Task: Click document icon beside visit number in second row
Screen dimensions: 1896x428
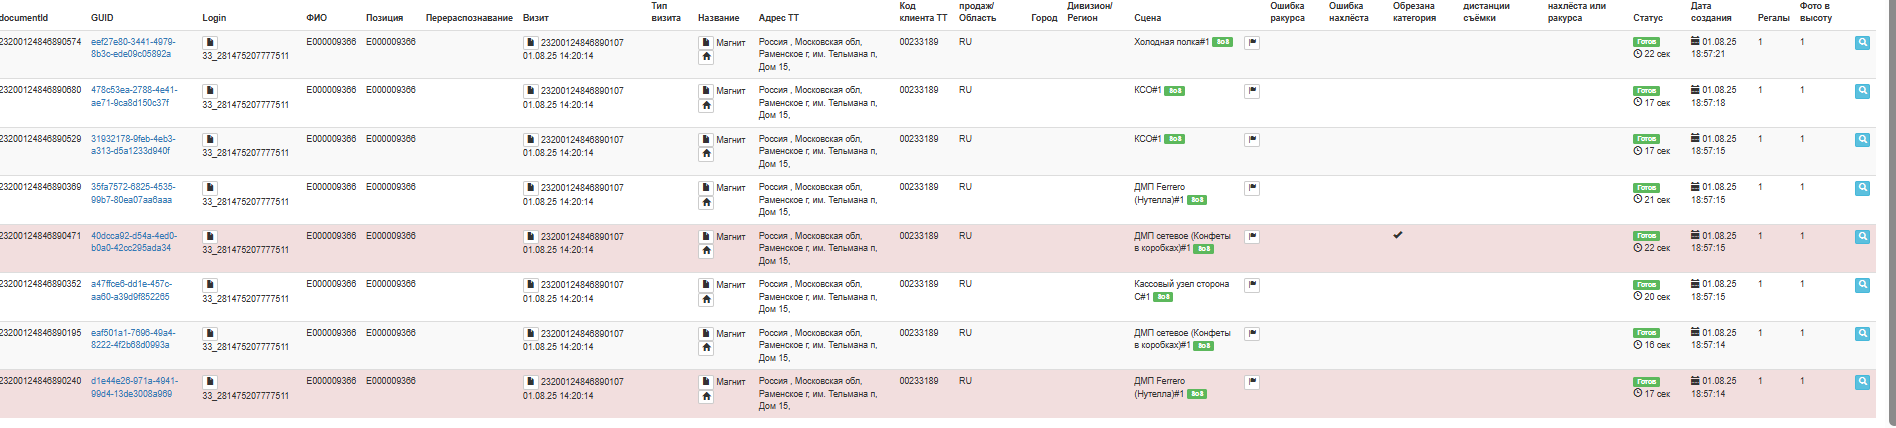Action: click(x=530, y=91)
